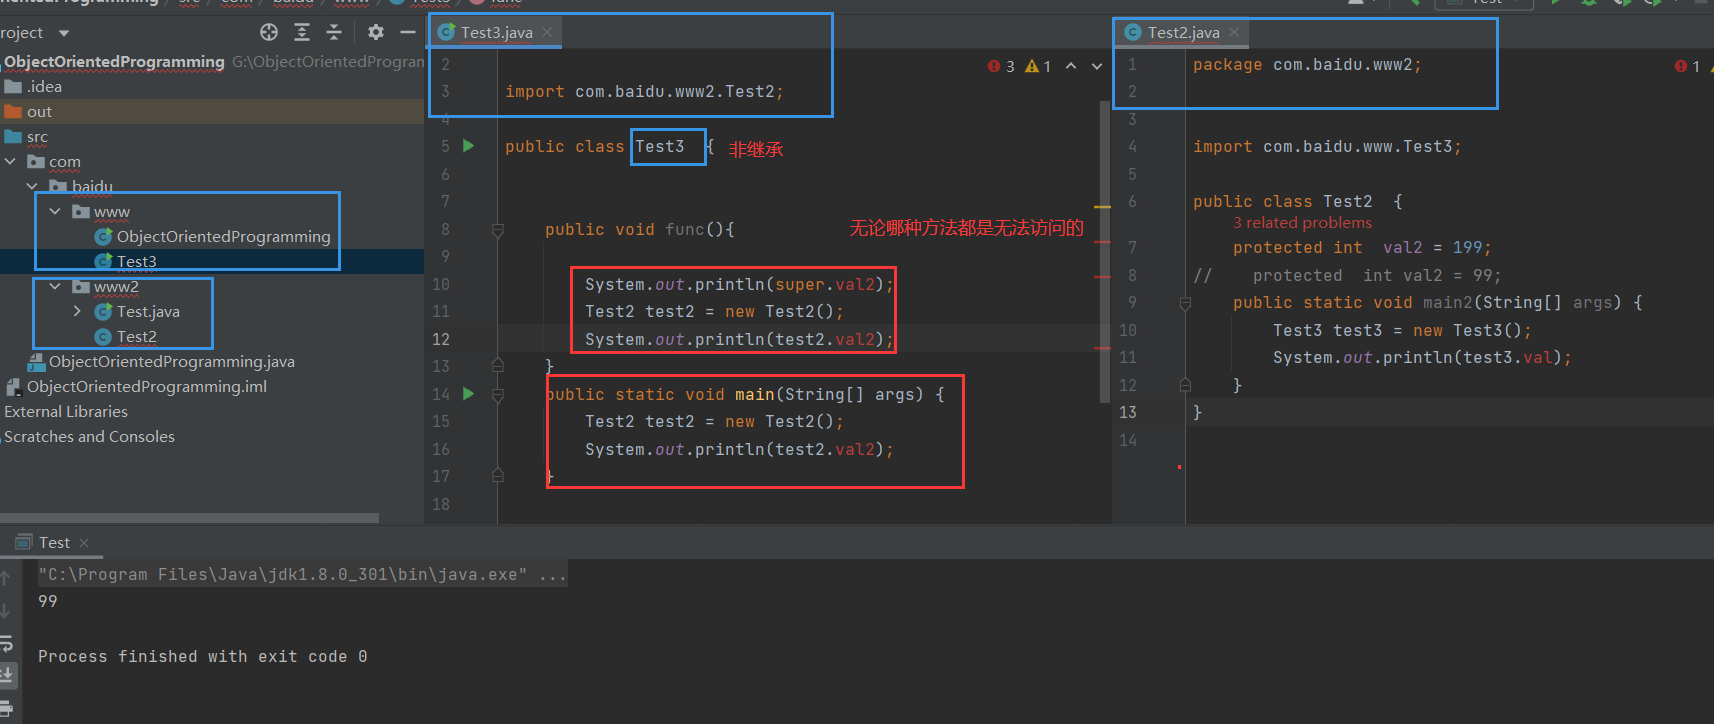Viewport: 1714px width, 724px height.
Task: Run main method from the line 14 gutter arrow
Action: 468,394
